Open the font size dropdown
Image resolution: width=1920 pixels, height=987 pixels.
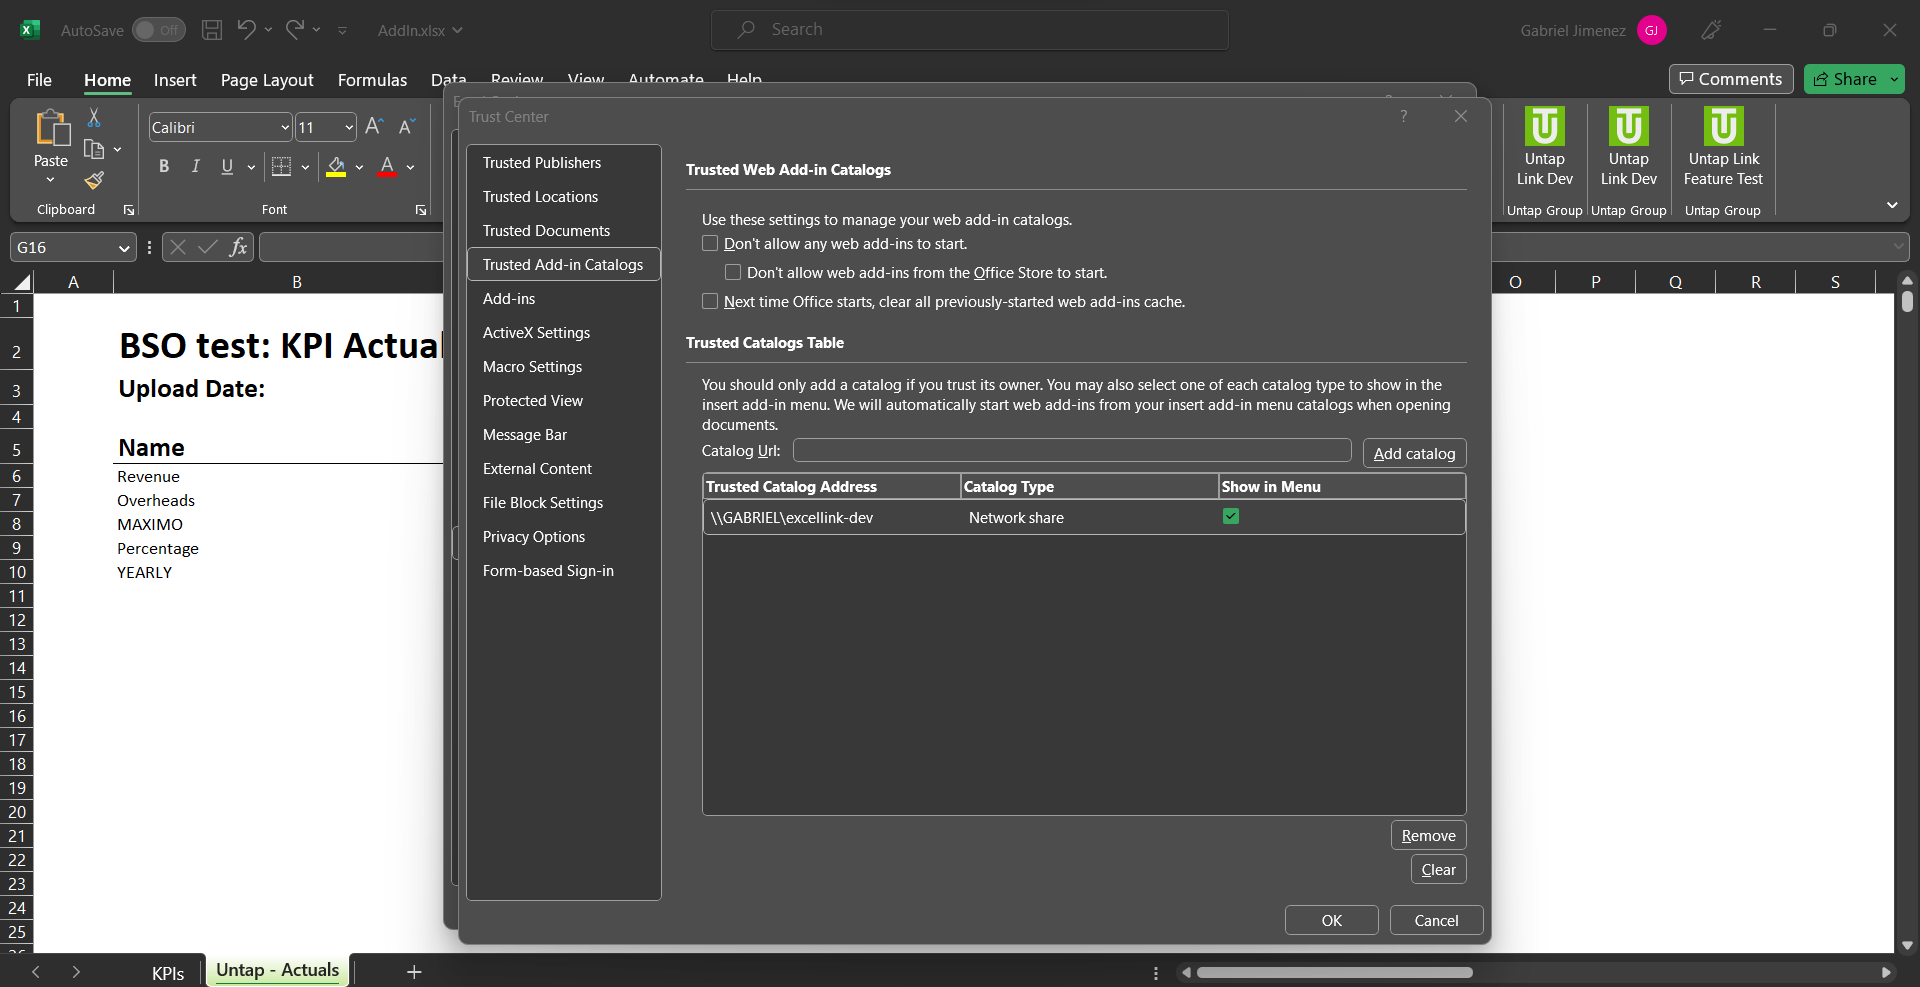(349, 127)
